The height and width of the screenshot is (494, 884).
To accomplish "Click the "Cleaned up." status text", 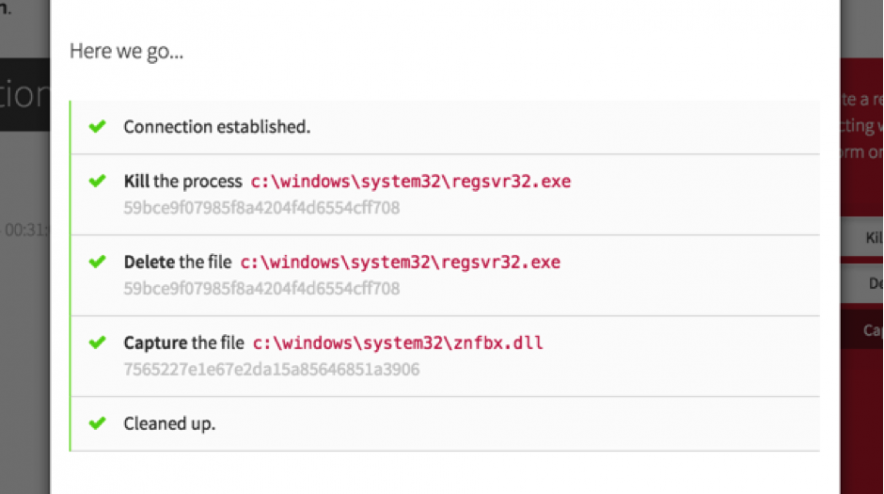I will coord(169,423).
